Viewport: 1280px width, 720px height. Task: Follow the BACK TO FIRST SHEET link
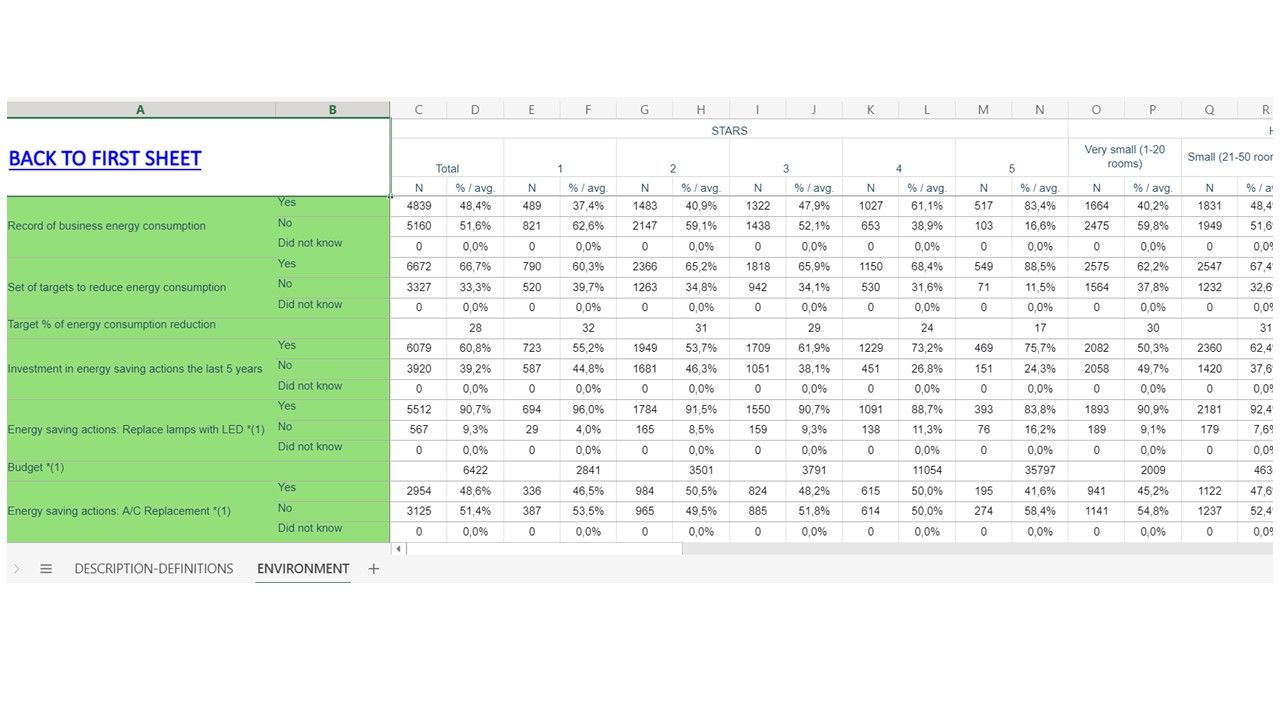[x=105, y=159]
